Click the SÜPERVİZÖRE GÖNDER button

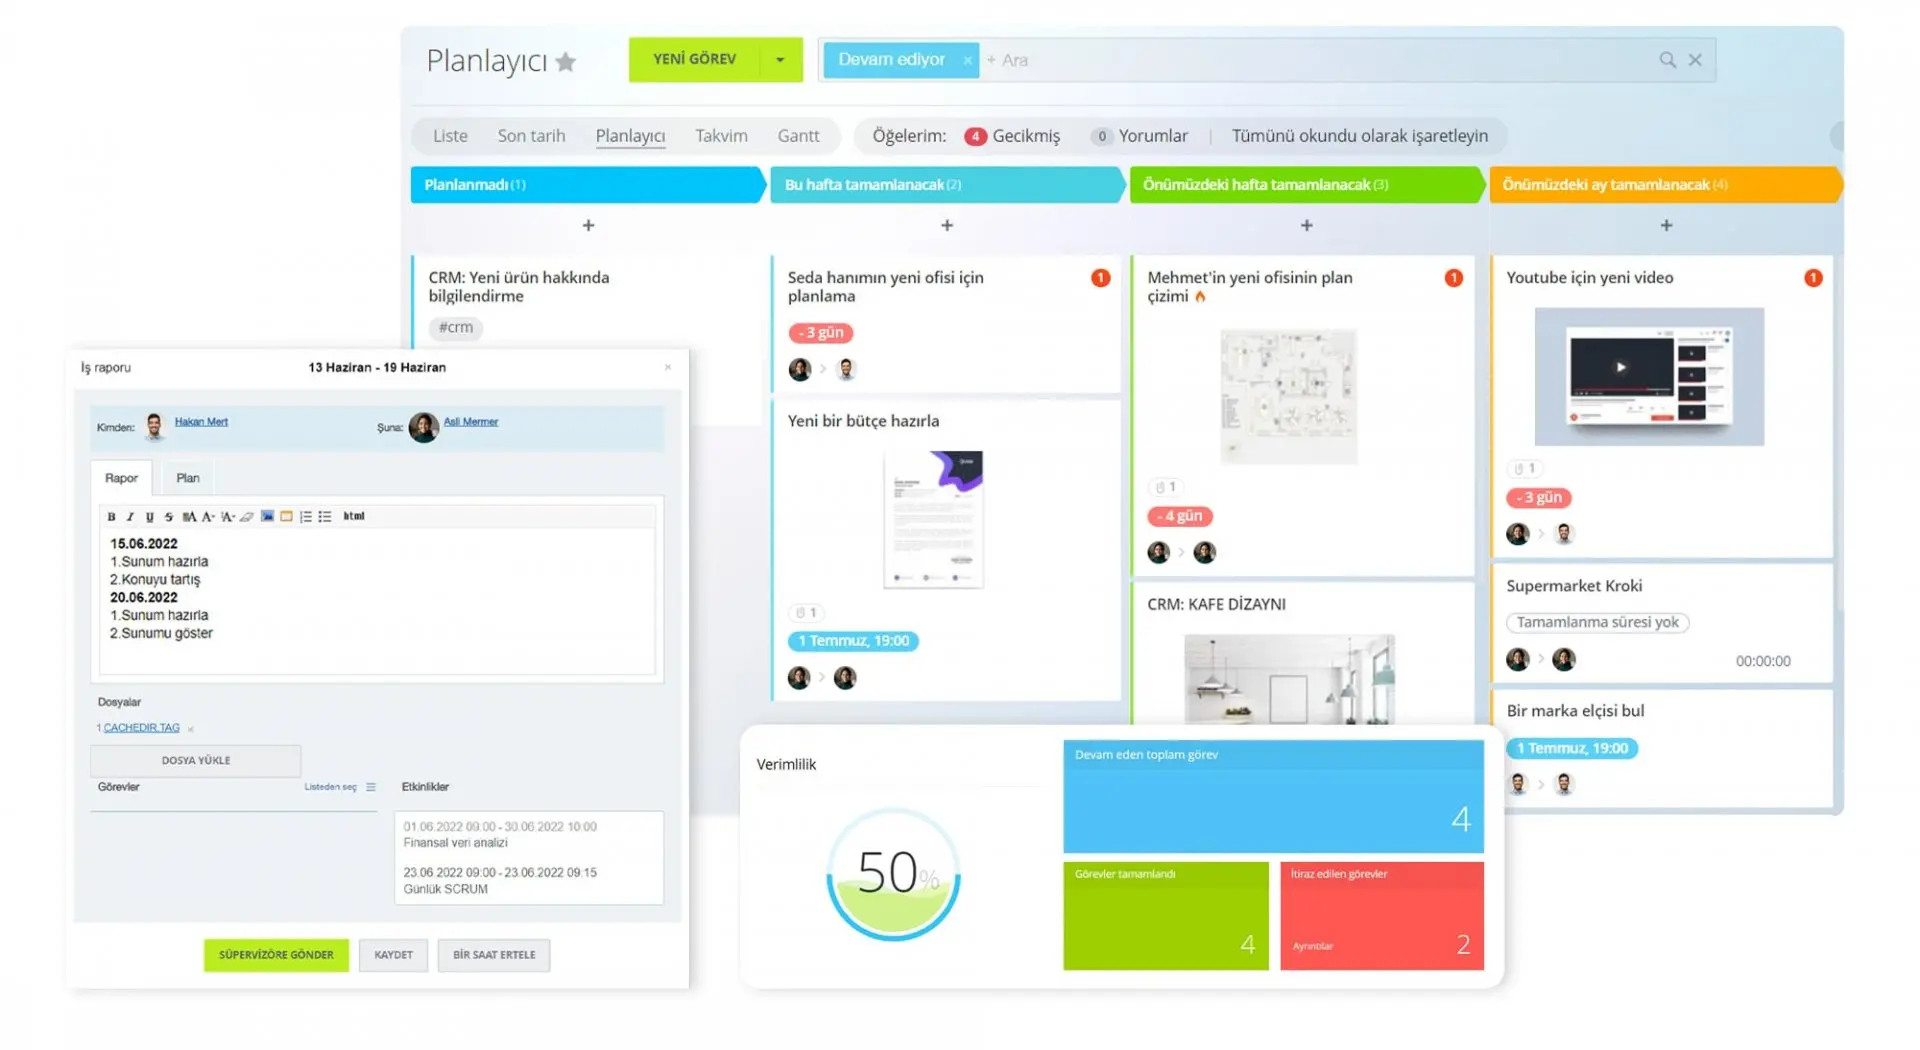(x=276, y=955)
